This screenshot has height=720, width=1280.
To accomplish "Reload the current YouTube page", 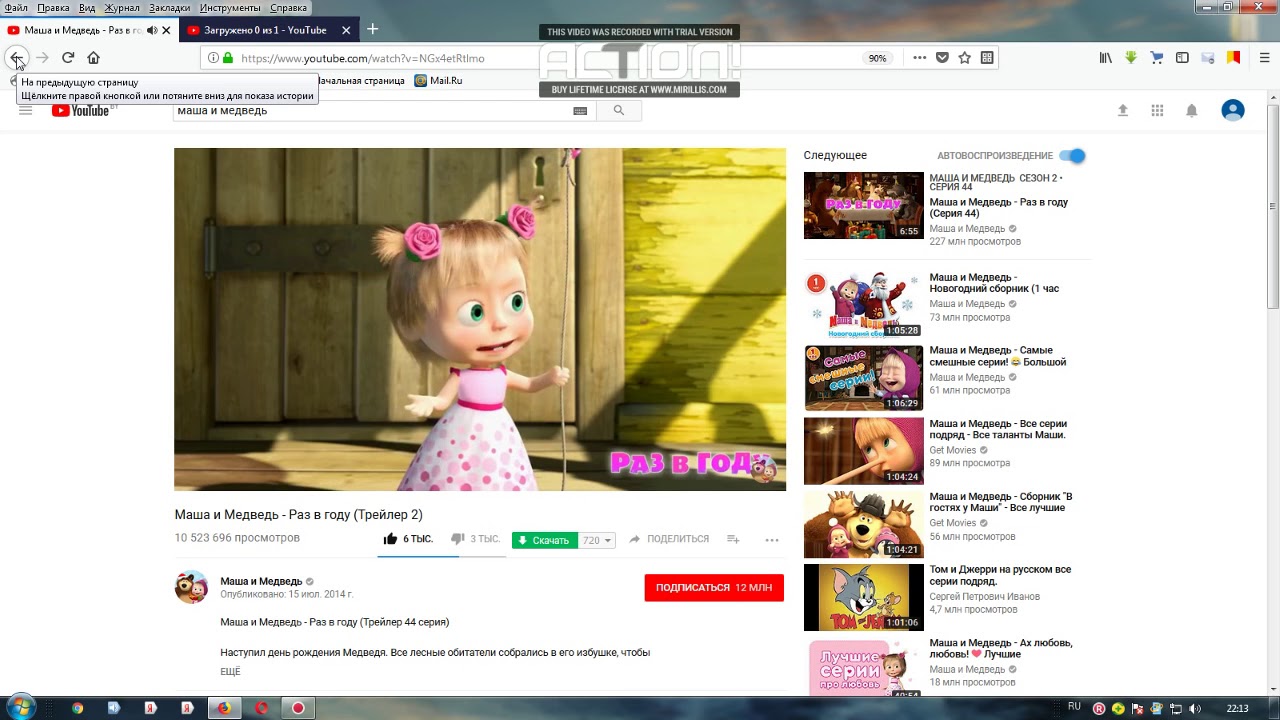I will tap(68, 58).
